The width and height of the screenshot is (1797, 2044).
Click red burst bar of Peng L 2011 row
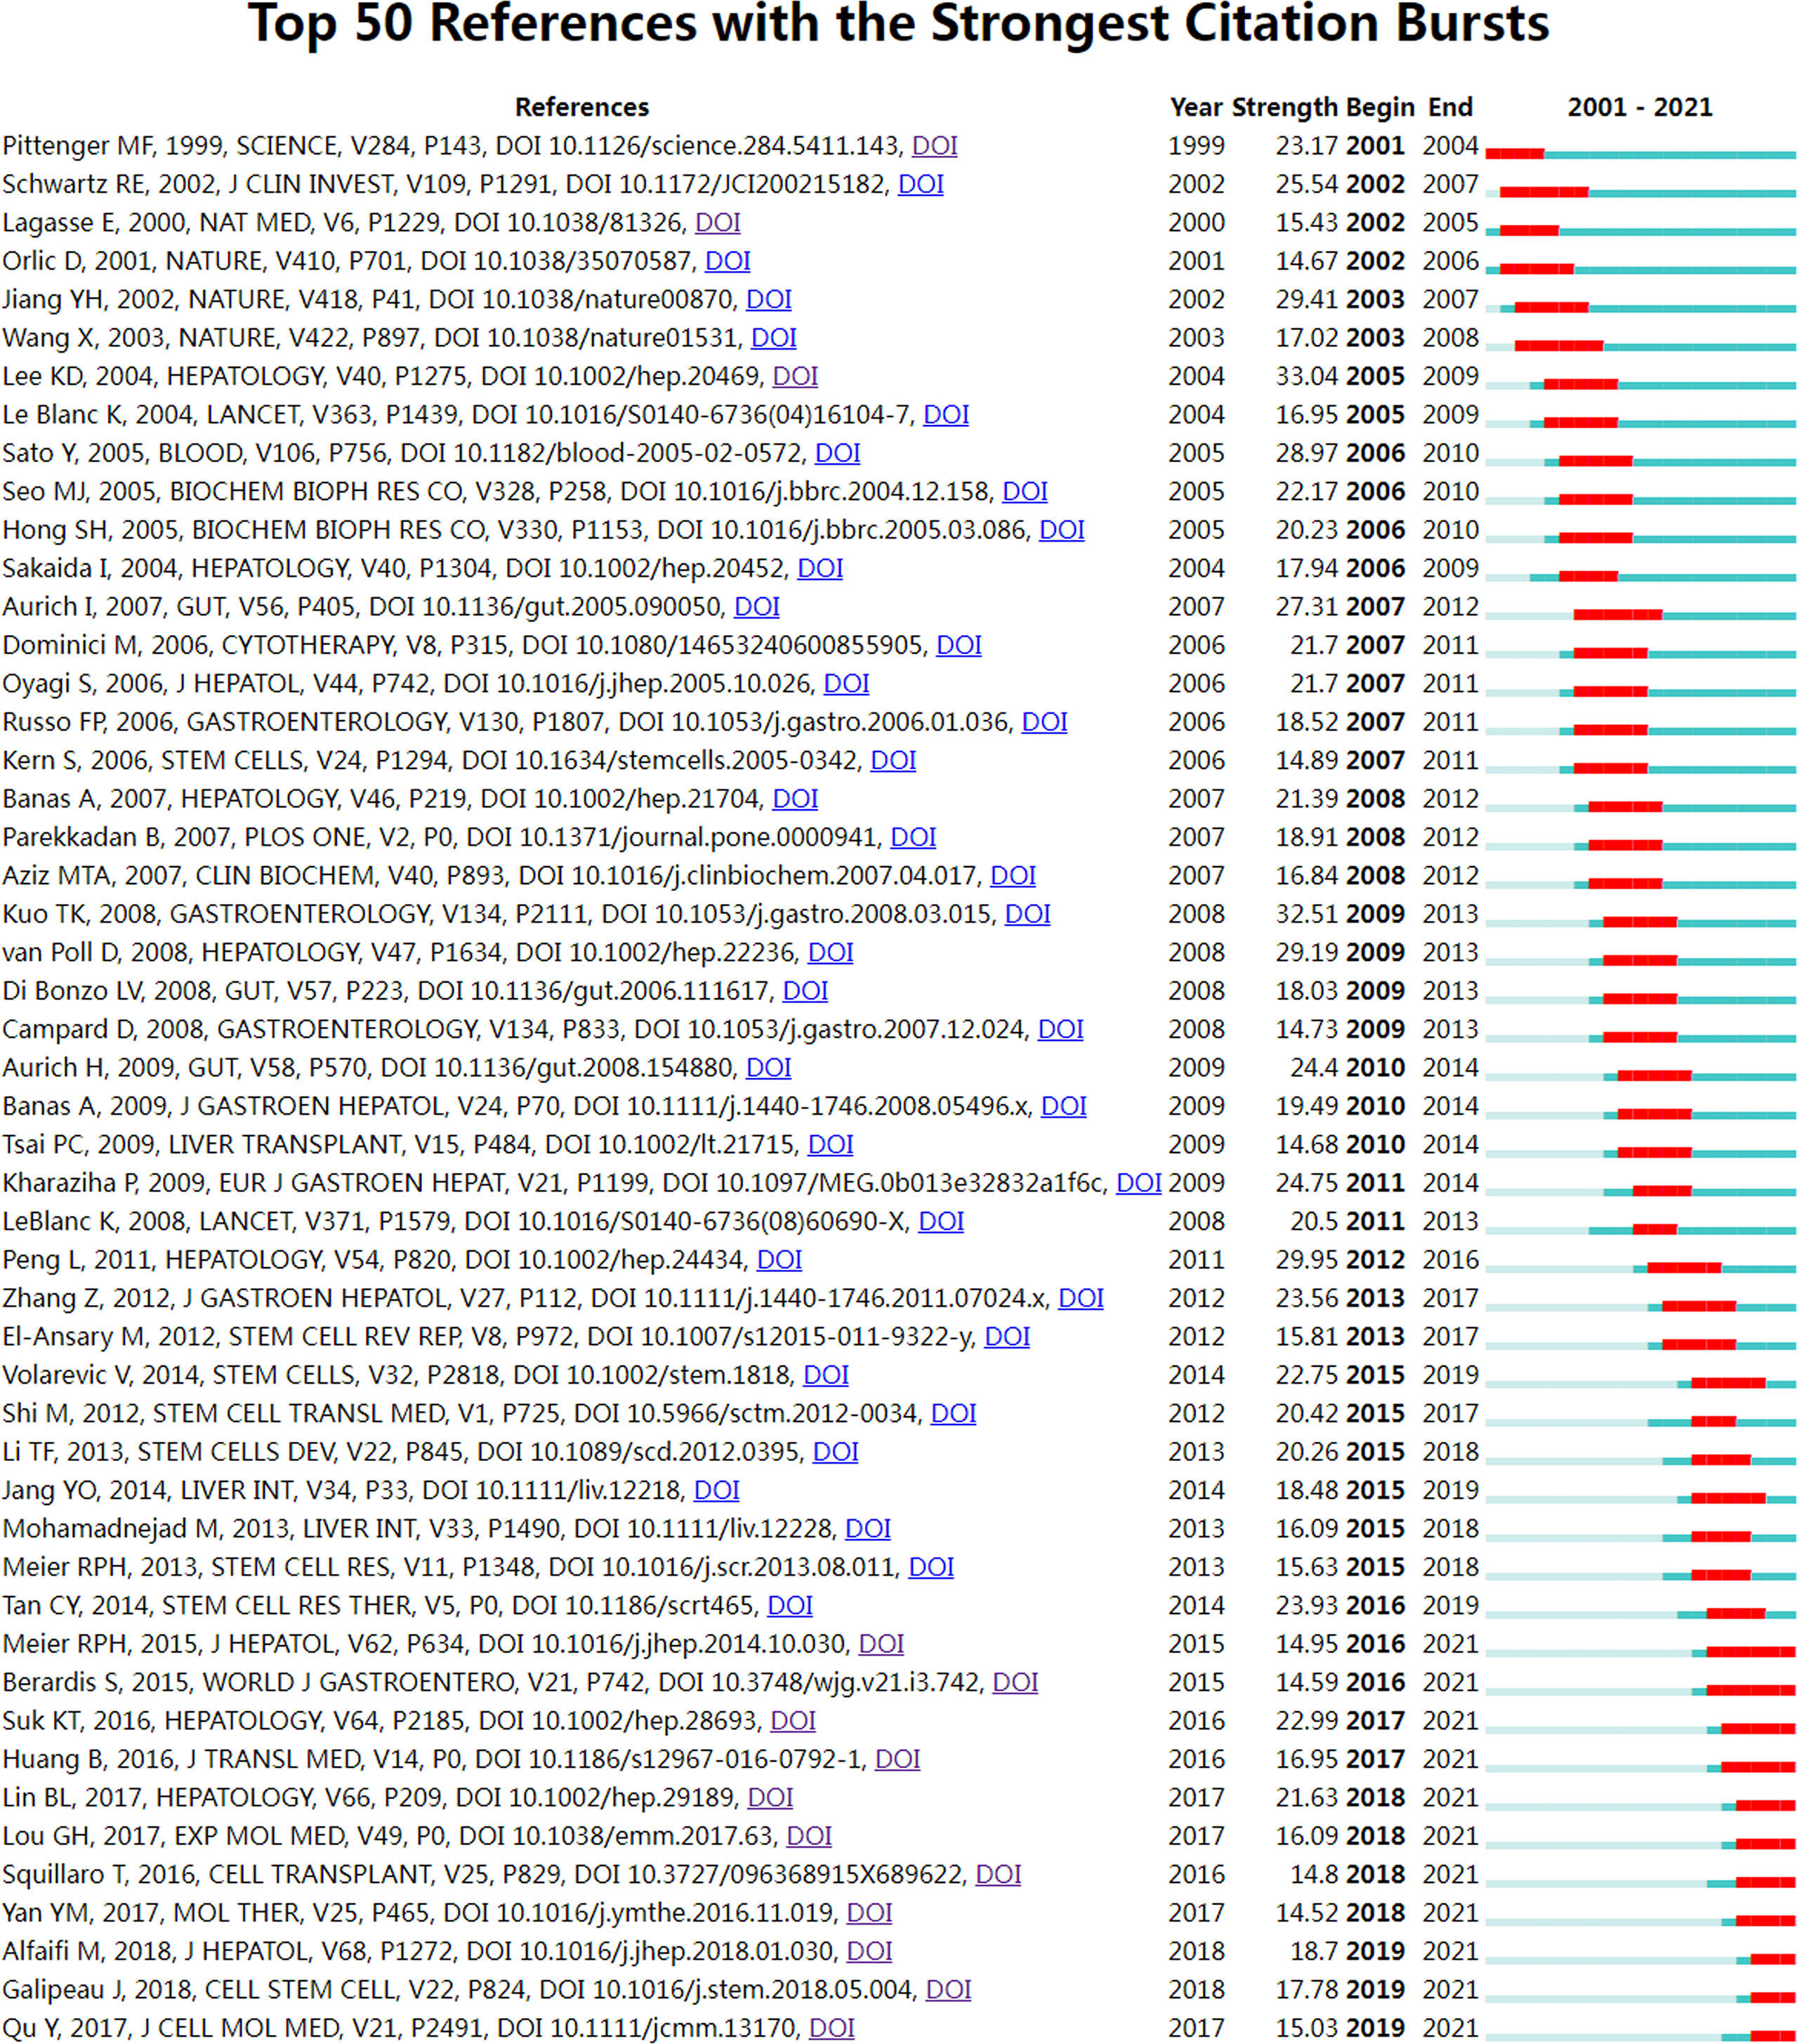[x=1684, y=1268]
